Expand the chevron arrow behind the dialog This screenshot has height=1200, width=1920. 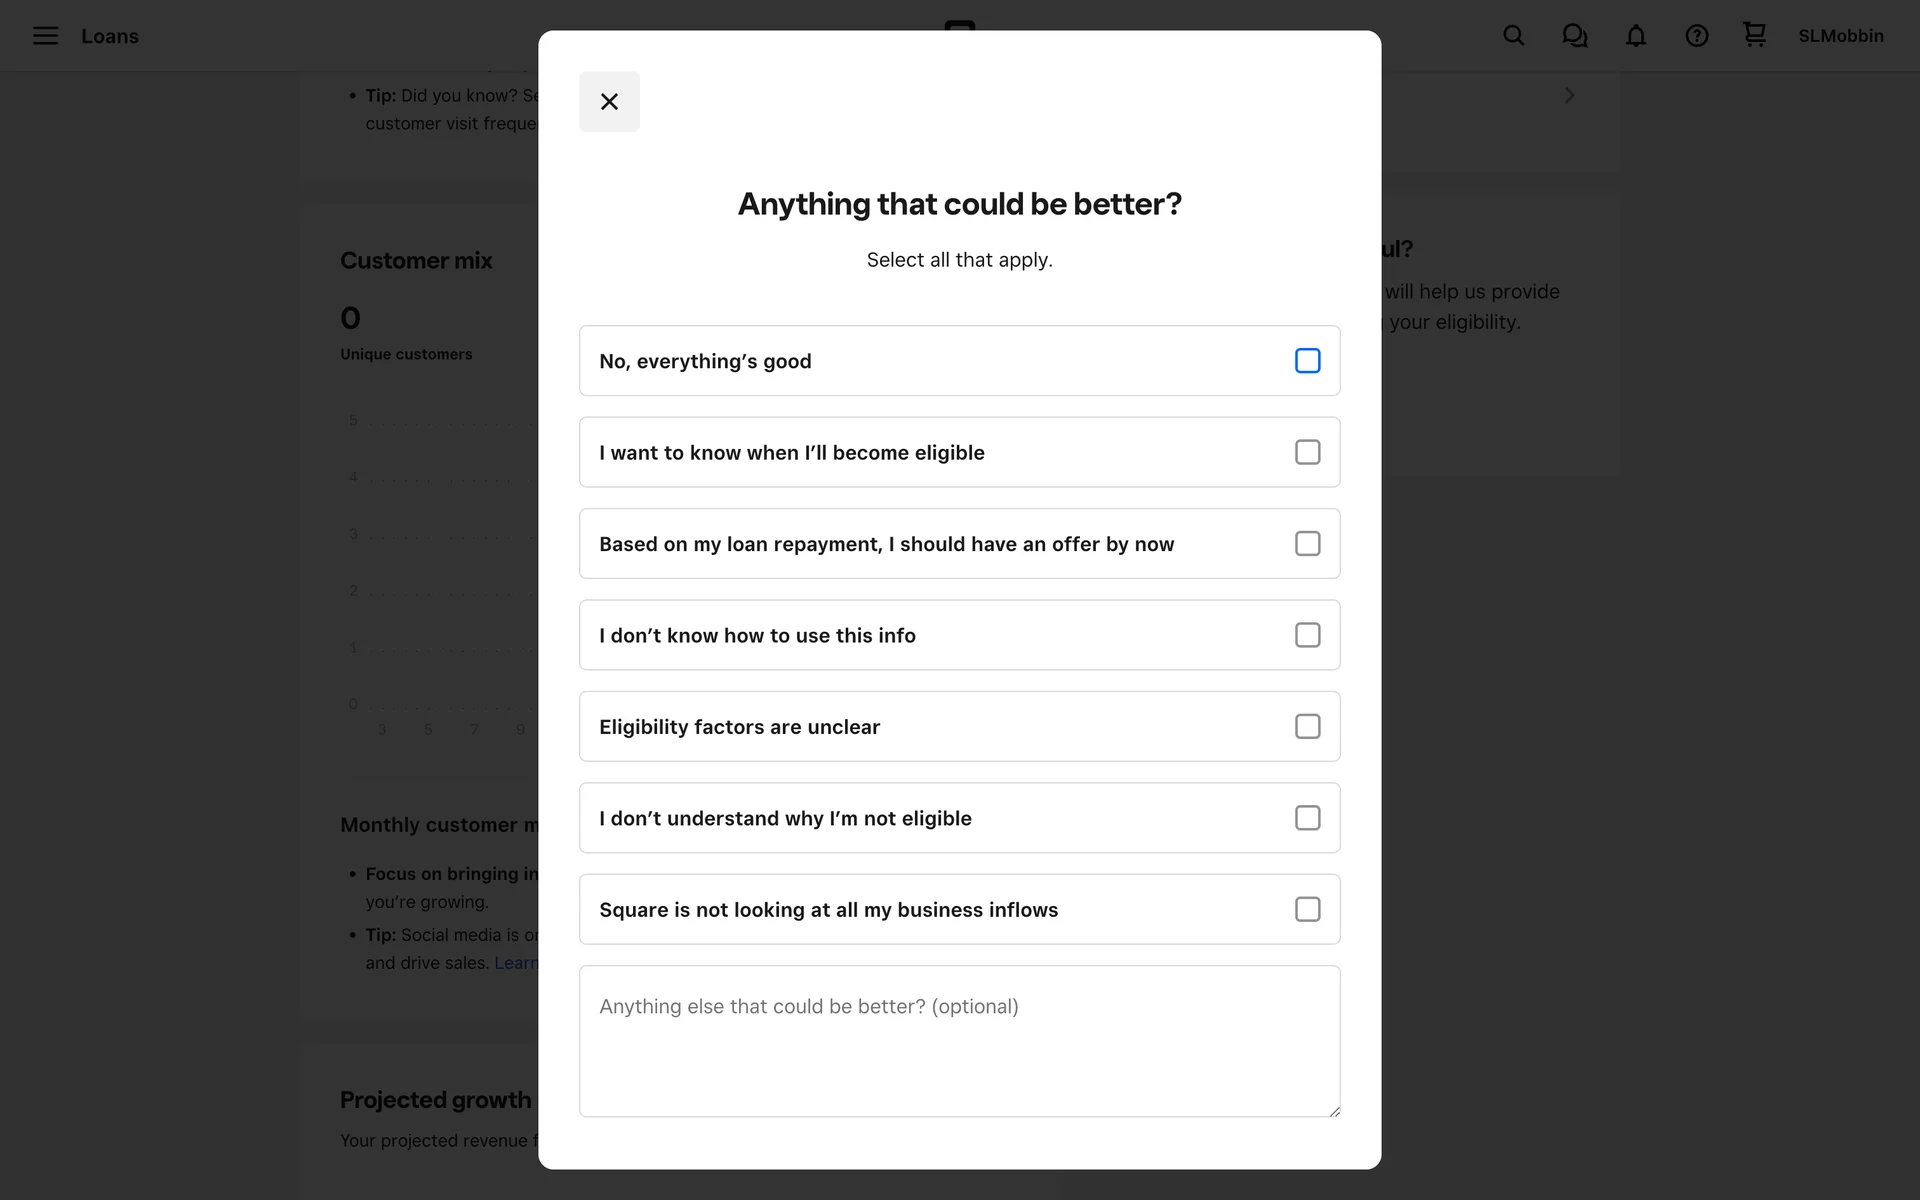[1569, 96]
